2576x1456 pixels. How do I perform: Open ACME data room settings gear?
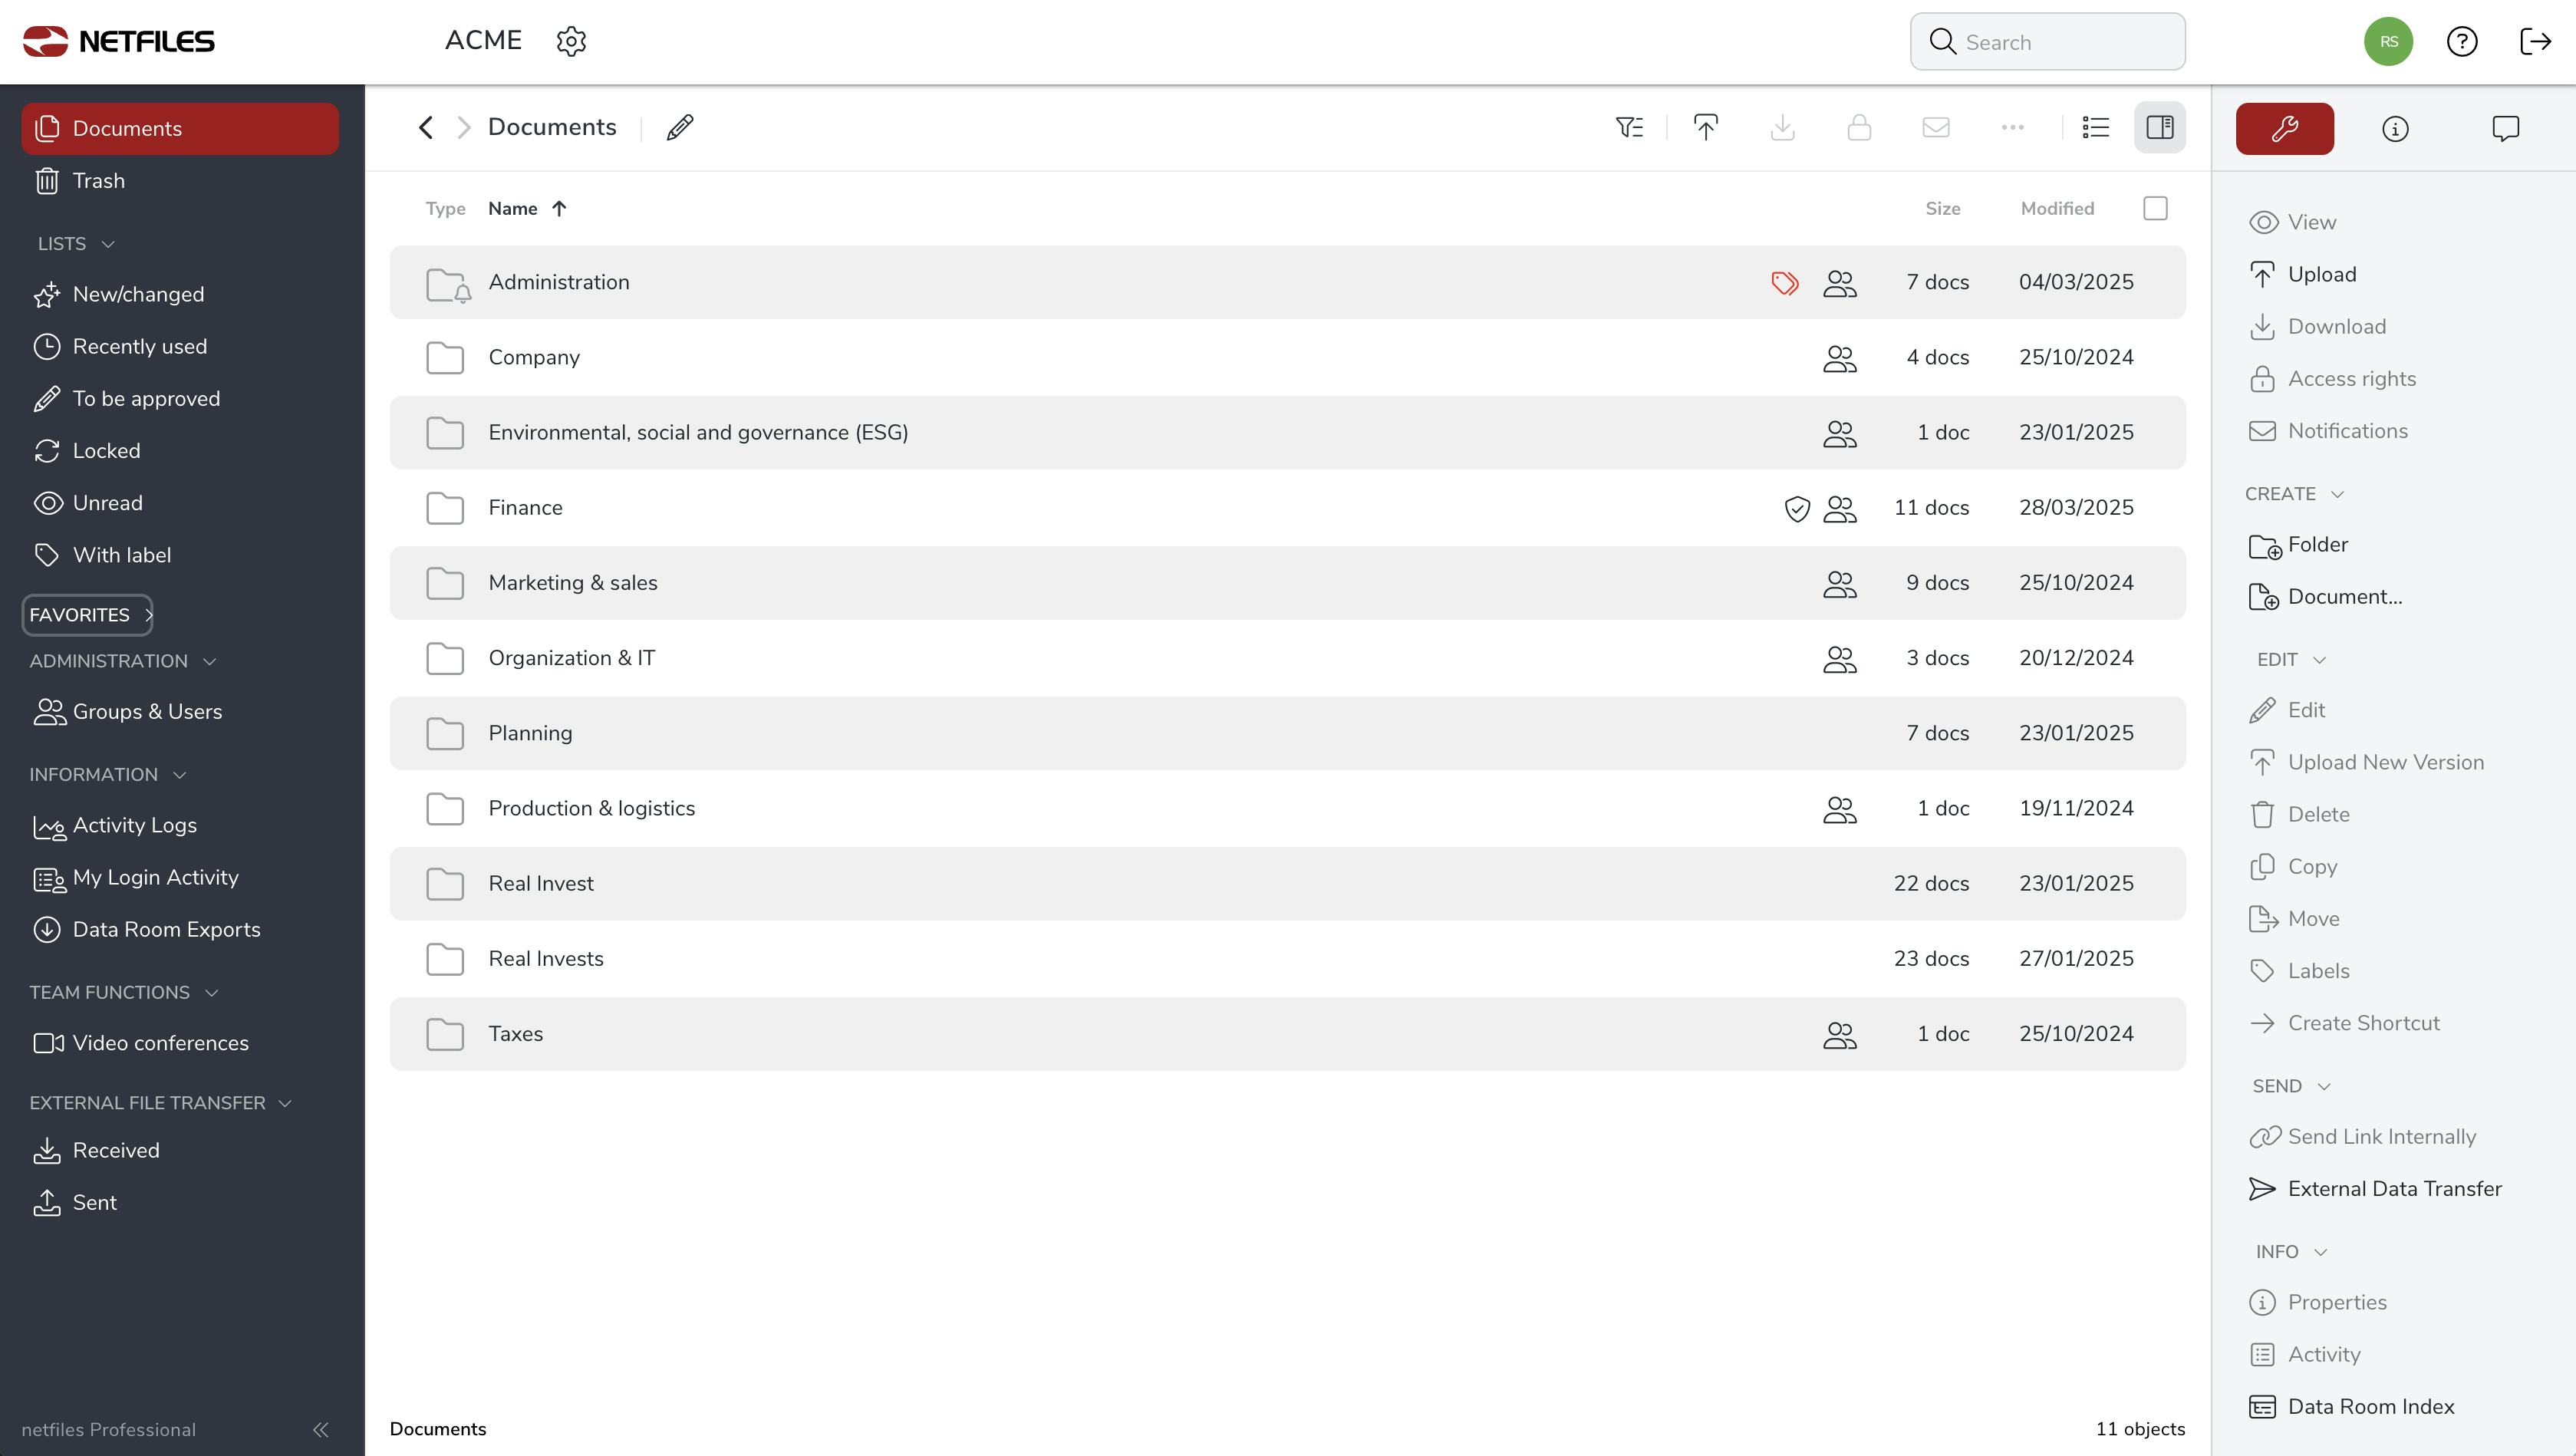tap(571, 41)
